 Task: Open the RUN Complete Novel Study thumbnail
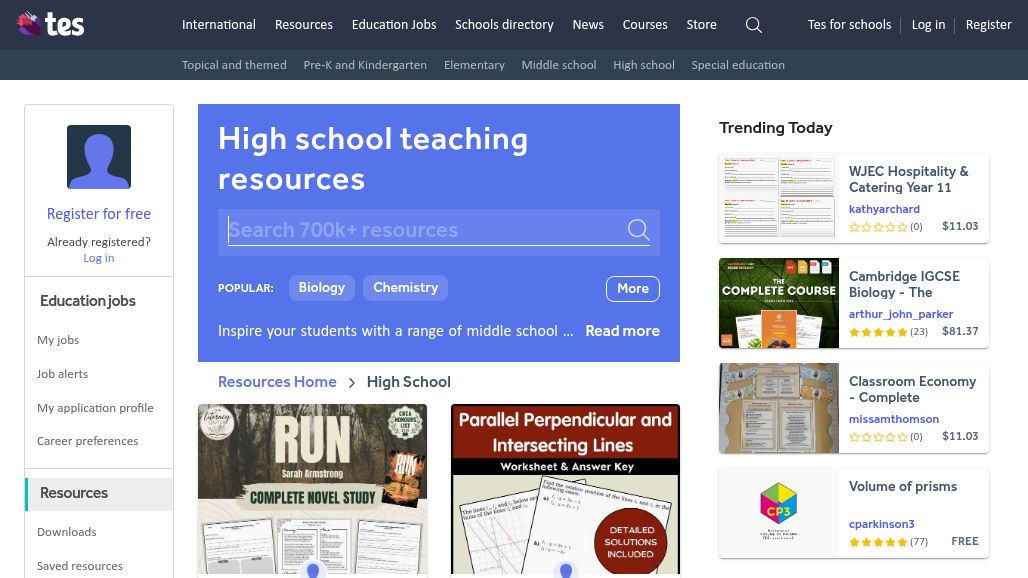313,490
